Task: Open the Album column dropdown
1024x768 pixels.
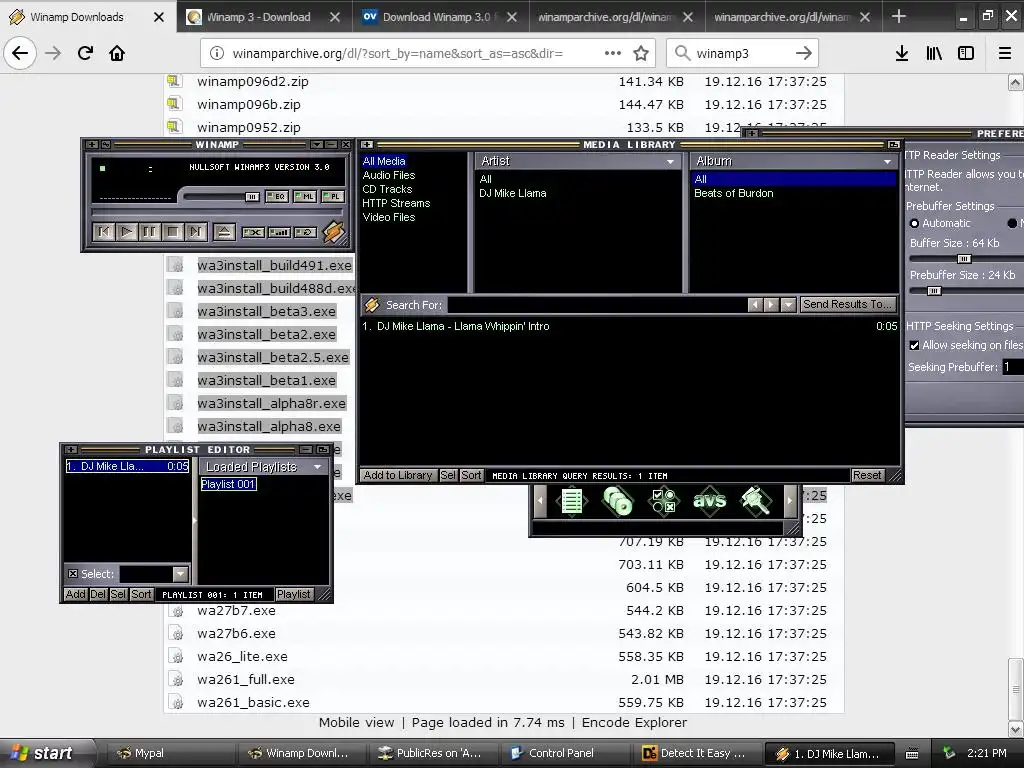Action: point(887,161)
